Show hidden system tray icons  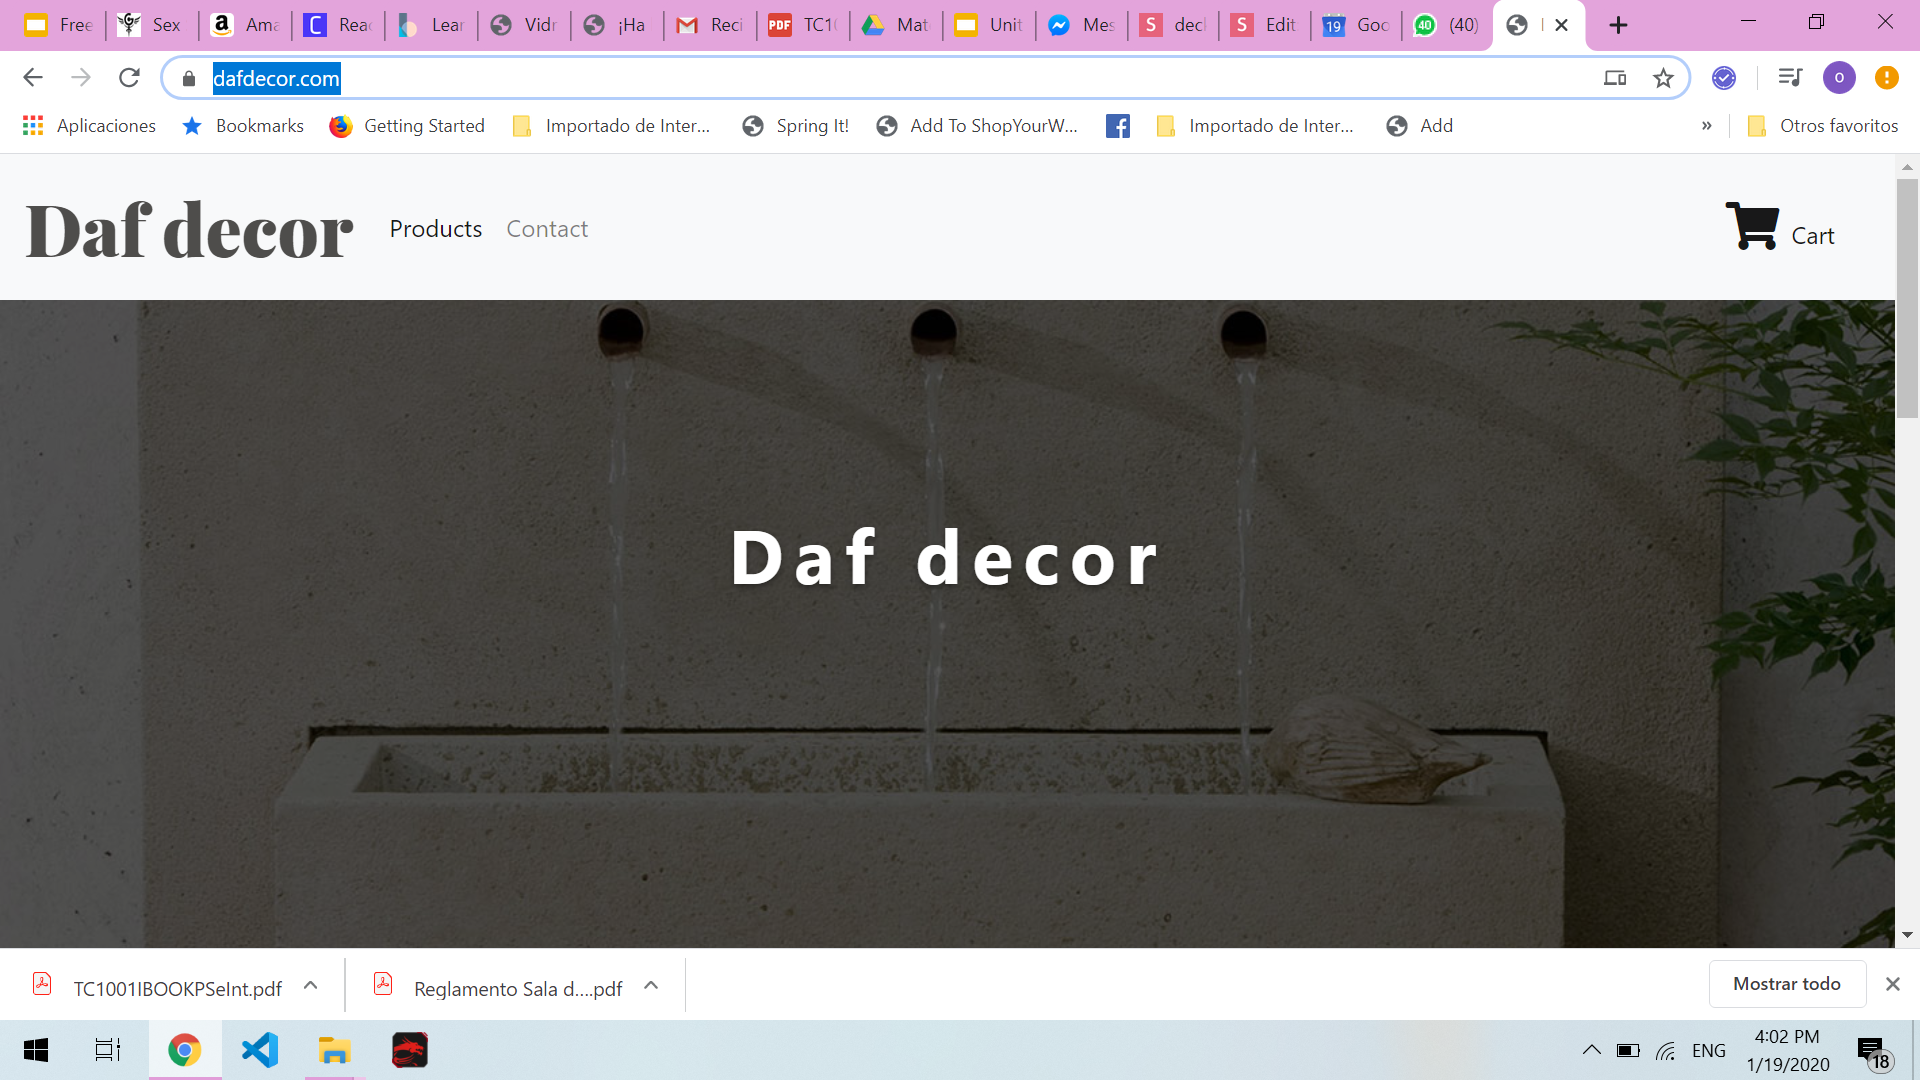[1591, 1050]
